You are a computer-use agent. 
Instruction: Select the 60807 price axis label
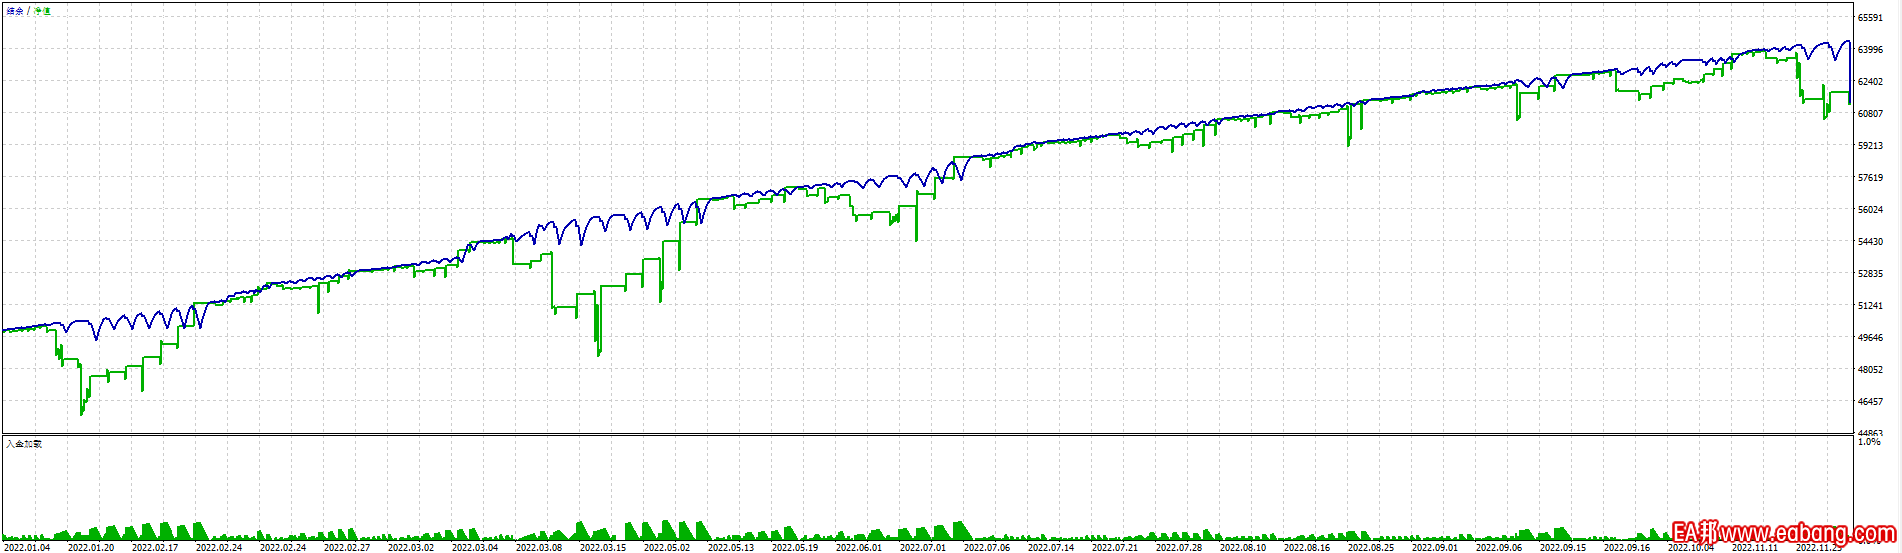point(1870,114)
